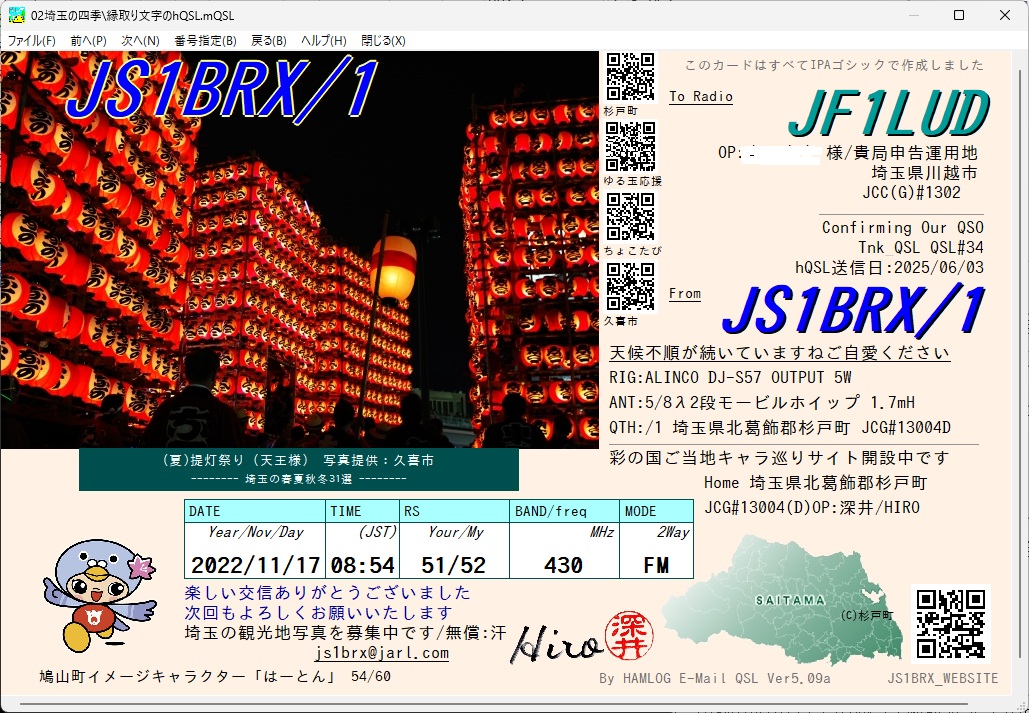
Task: Open the ファイル(F) menu
Action: click(x=32, y=41)
